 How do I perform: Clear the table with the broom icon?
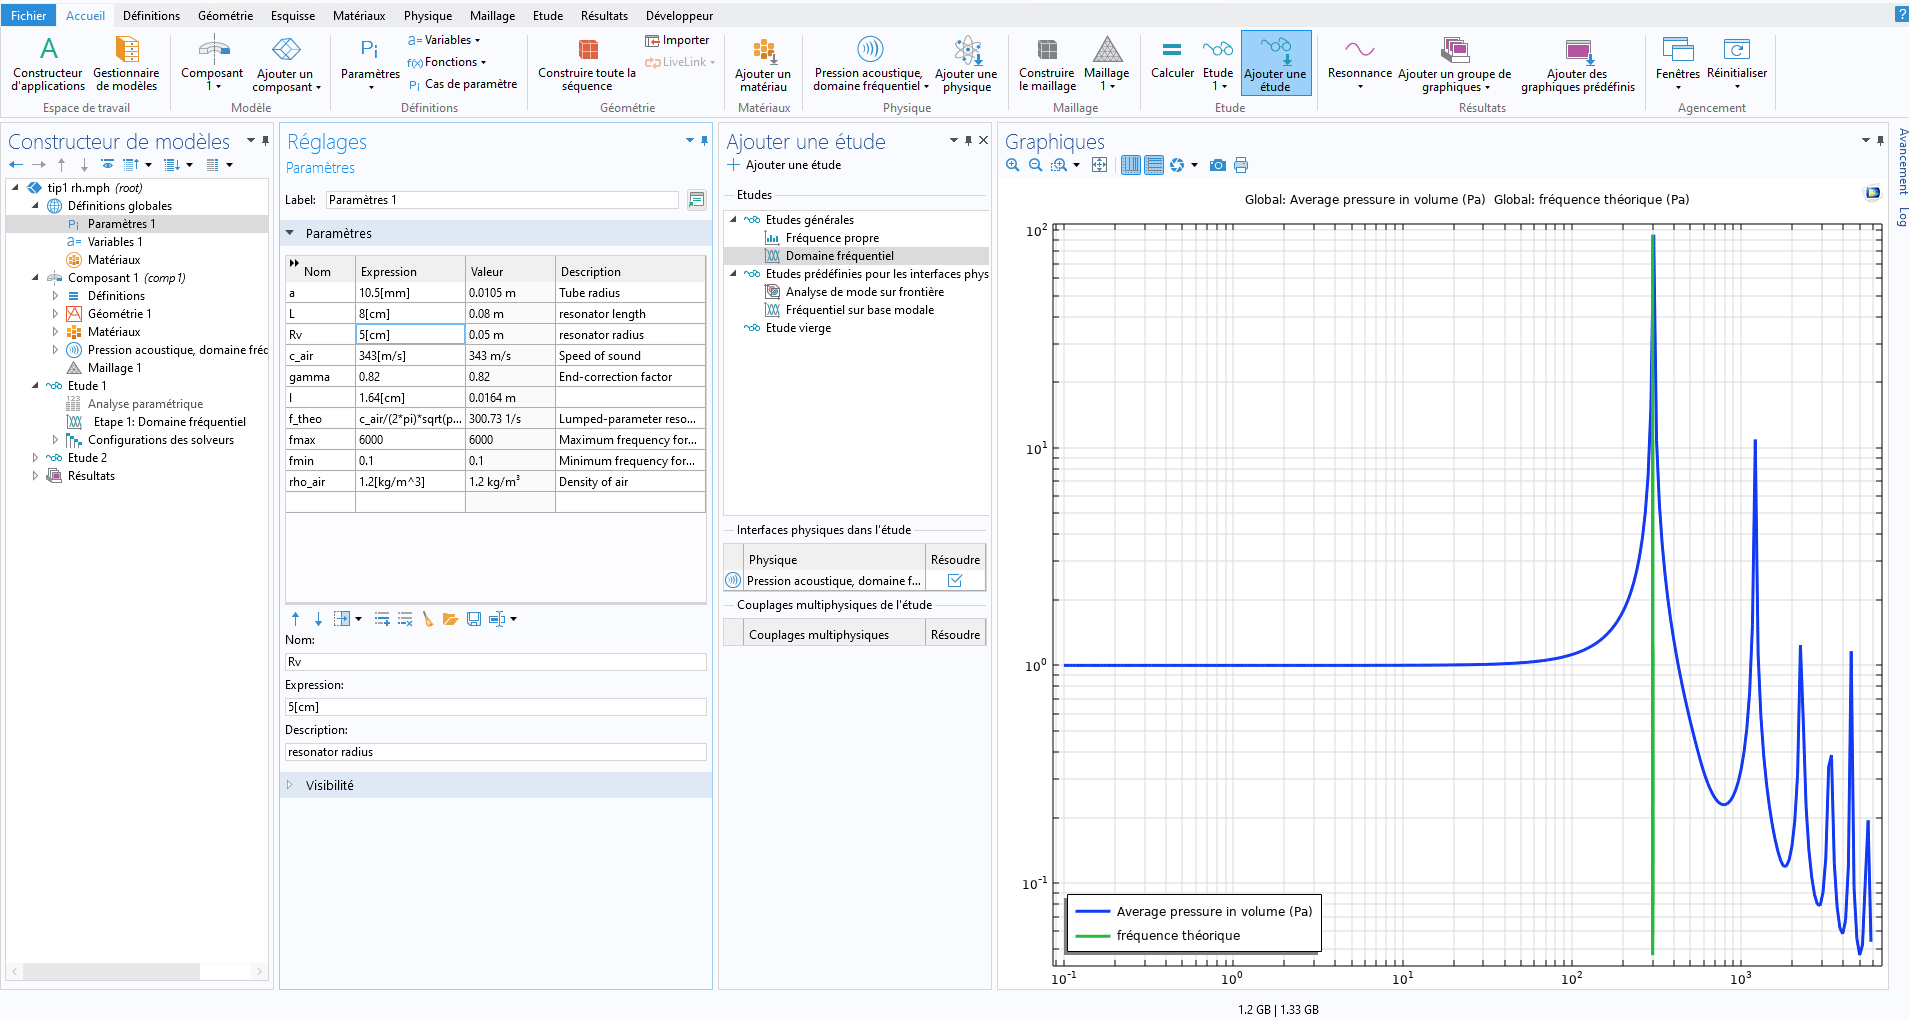coord(428,619)
